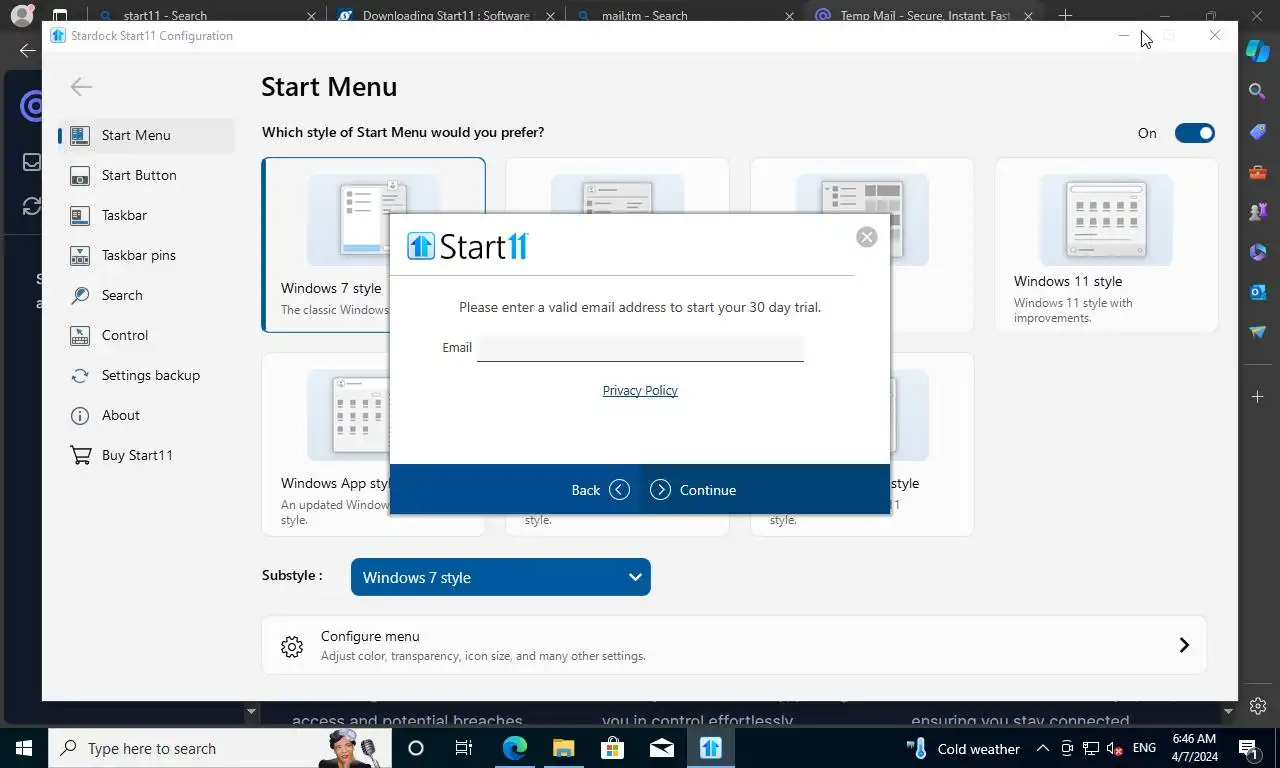Open the Start Button settings section

(x=147, y=175)
